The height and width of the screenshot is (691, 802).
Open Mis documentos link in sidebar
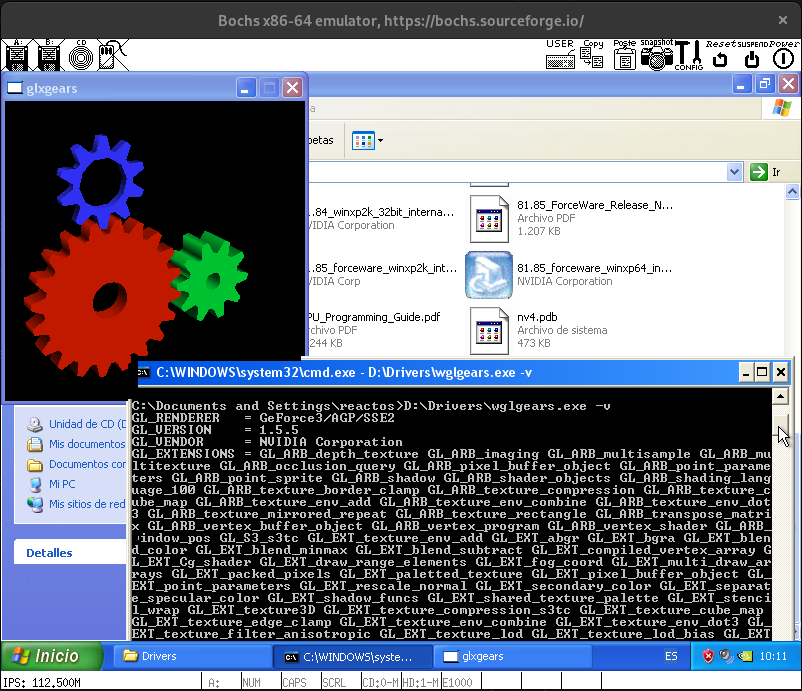[87, 444]
